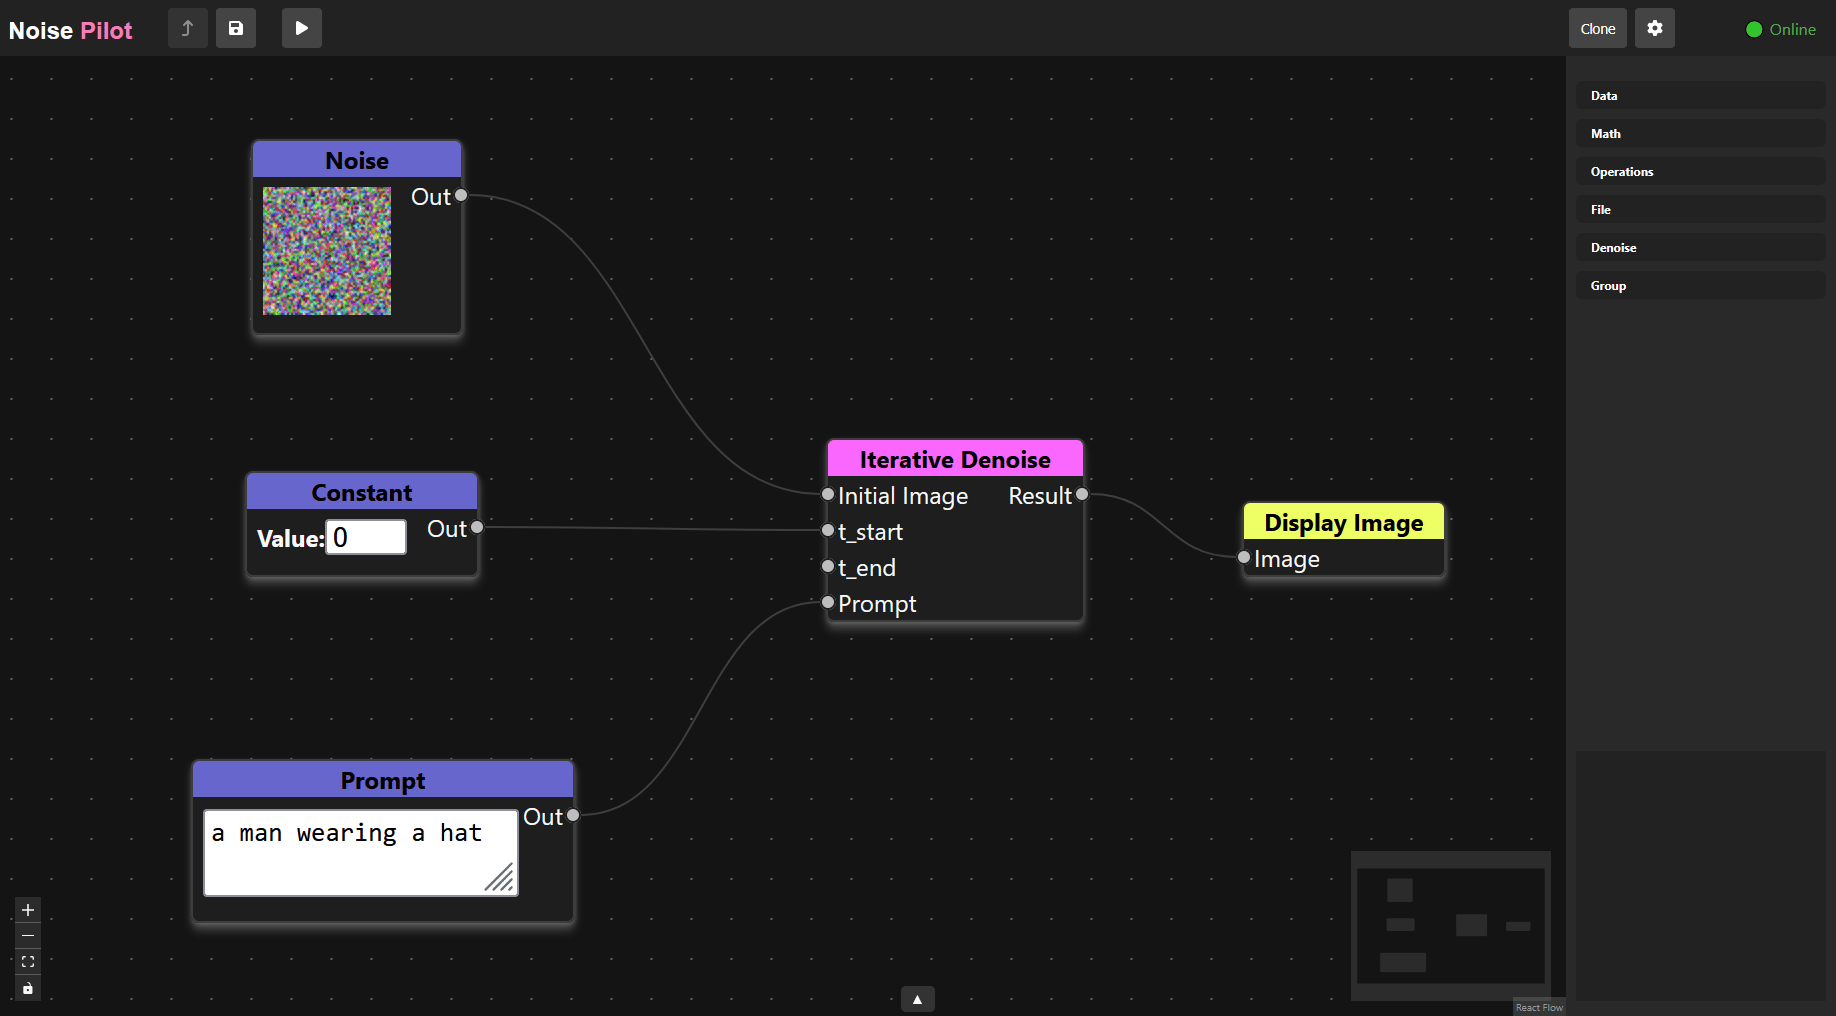Open the settings gear
This screenshot has height=1016, width=1836.
point(1654,28)
